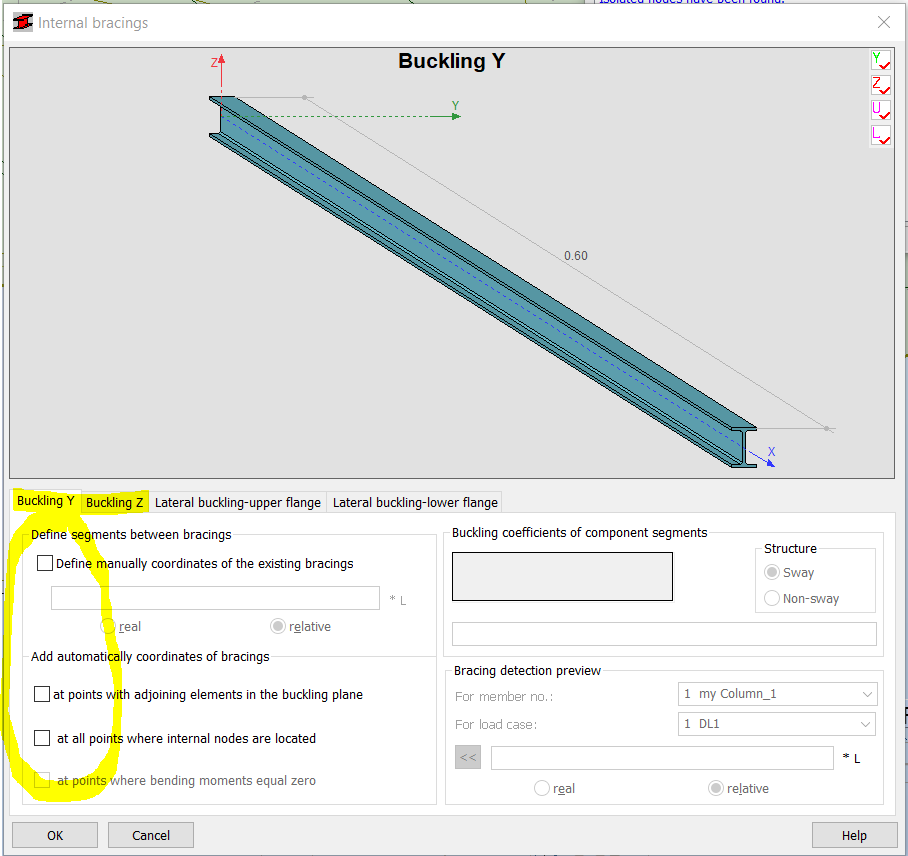Check Define manually coordinates of existing bracings
The height and width of the screenshot is (856, 908).
tap(44, 562)
